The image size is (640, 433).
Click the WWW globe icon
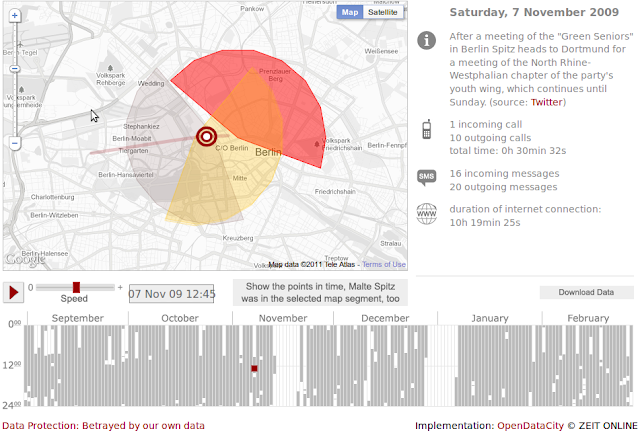(x=427, y=214)
